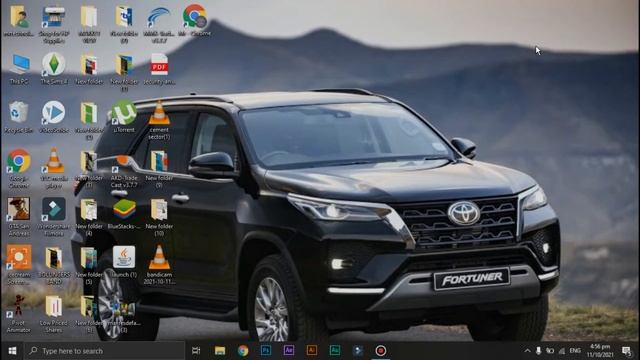Open Filmora from the taskbar
This screenshot has width=640, height=360.
[x=358, y=351]
